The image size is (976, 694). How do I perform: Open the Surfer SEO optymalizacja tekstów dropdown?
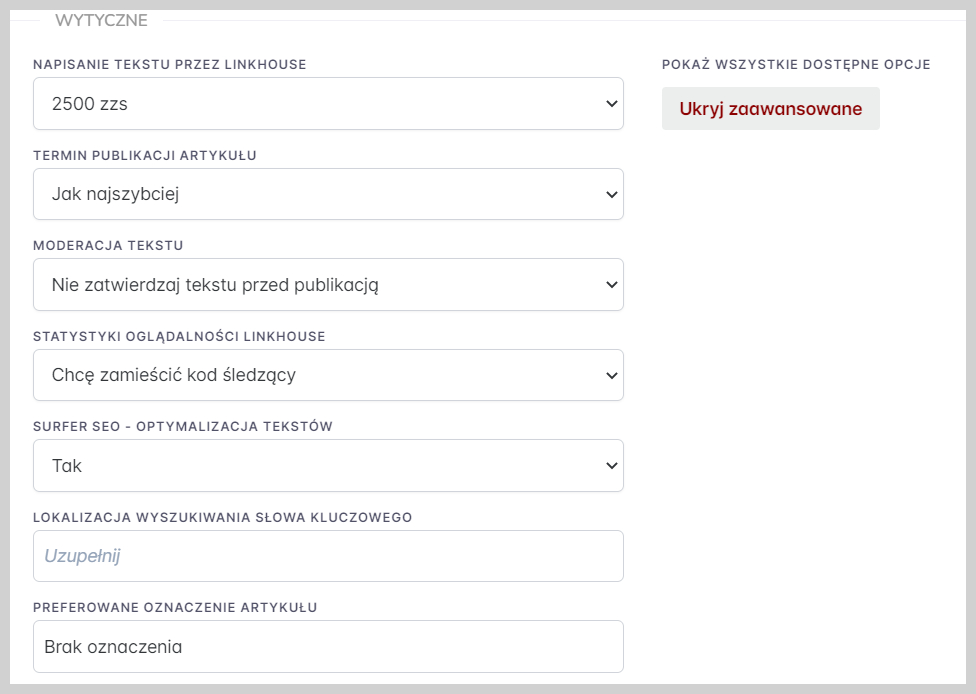(x=328, y=466)
